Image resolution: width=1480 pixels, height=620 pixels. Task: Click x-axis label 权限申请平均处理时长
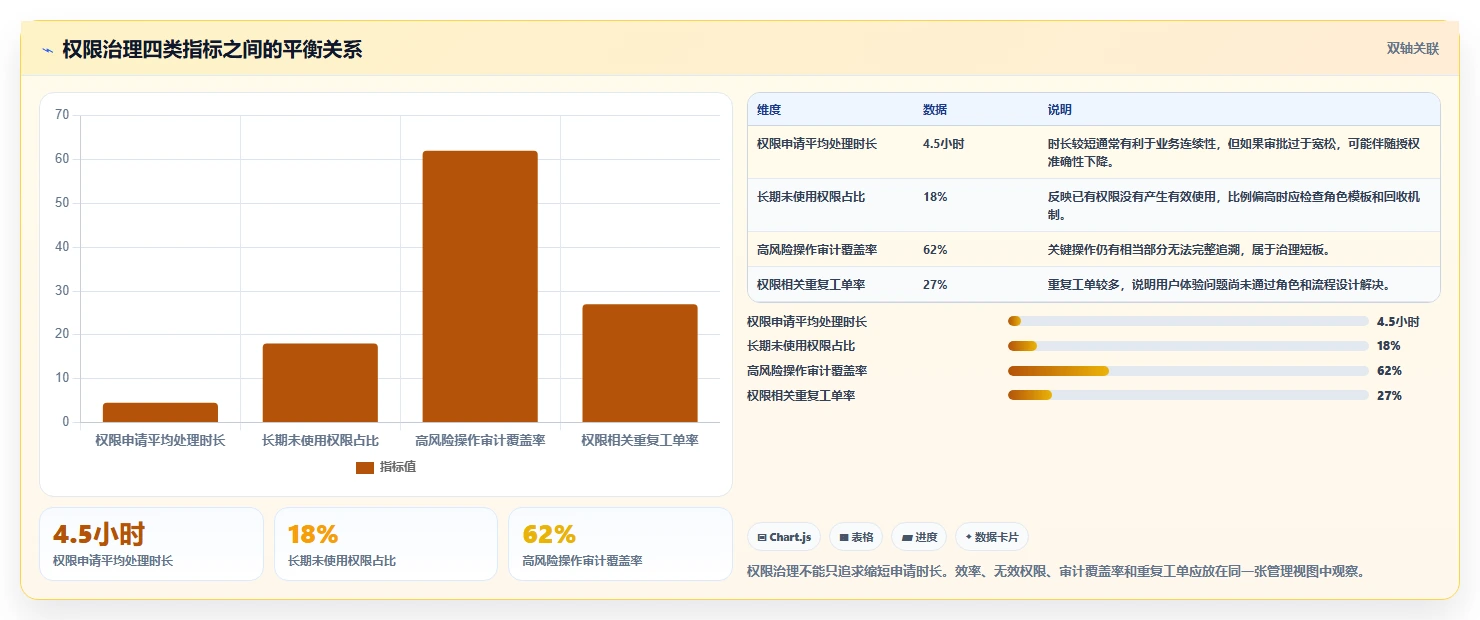point(160,440)
